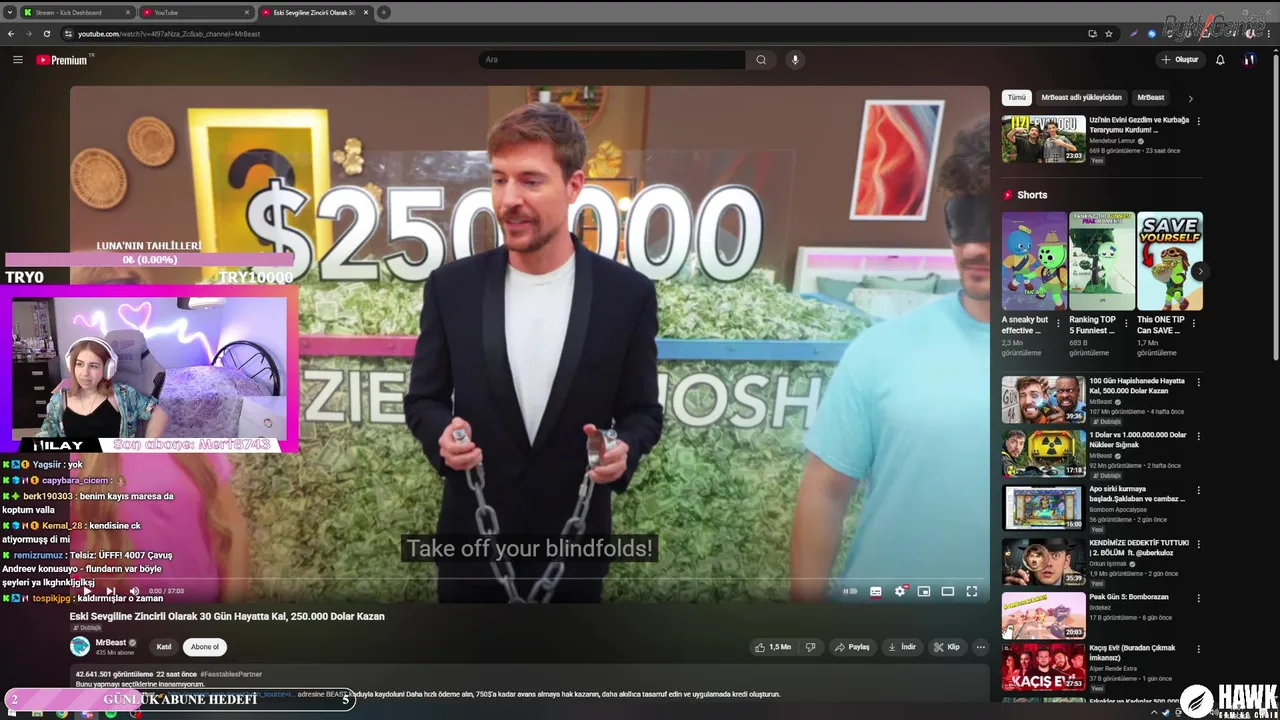Screen dimensions: 1280x720
Task: Toggle the autoplay switch in the player
Action: click(850, 591)
